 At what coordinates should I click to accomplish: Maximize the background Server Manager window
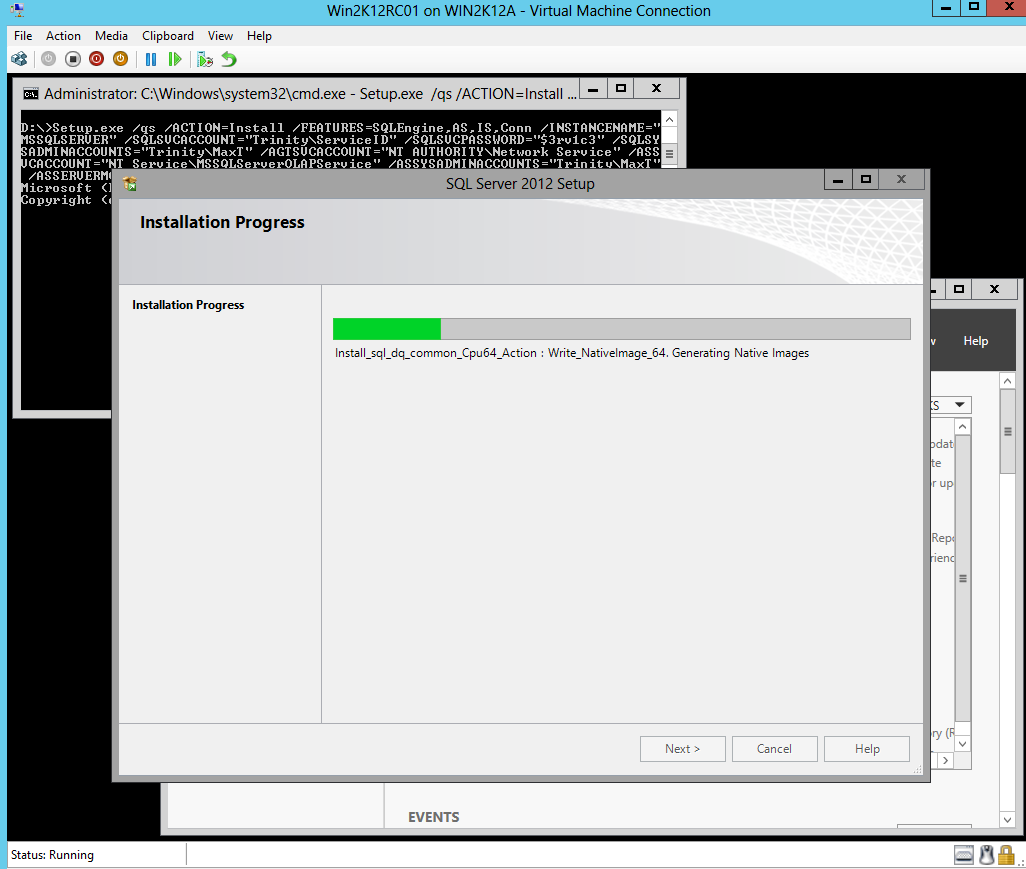(x=959, y=289)
